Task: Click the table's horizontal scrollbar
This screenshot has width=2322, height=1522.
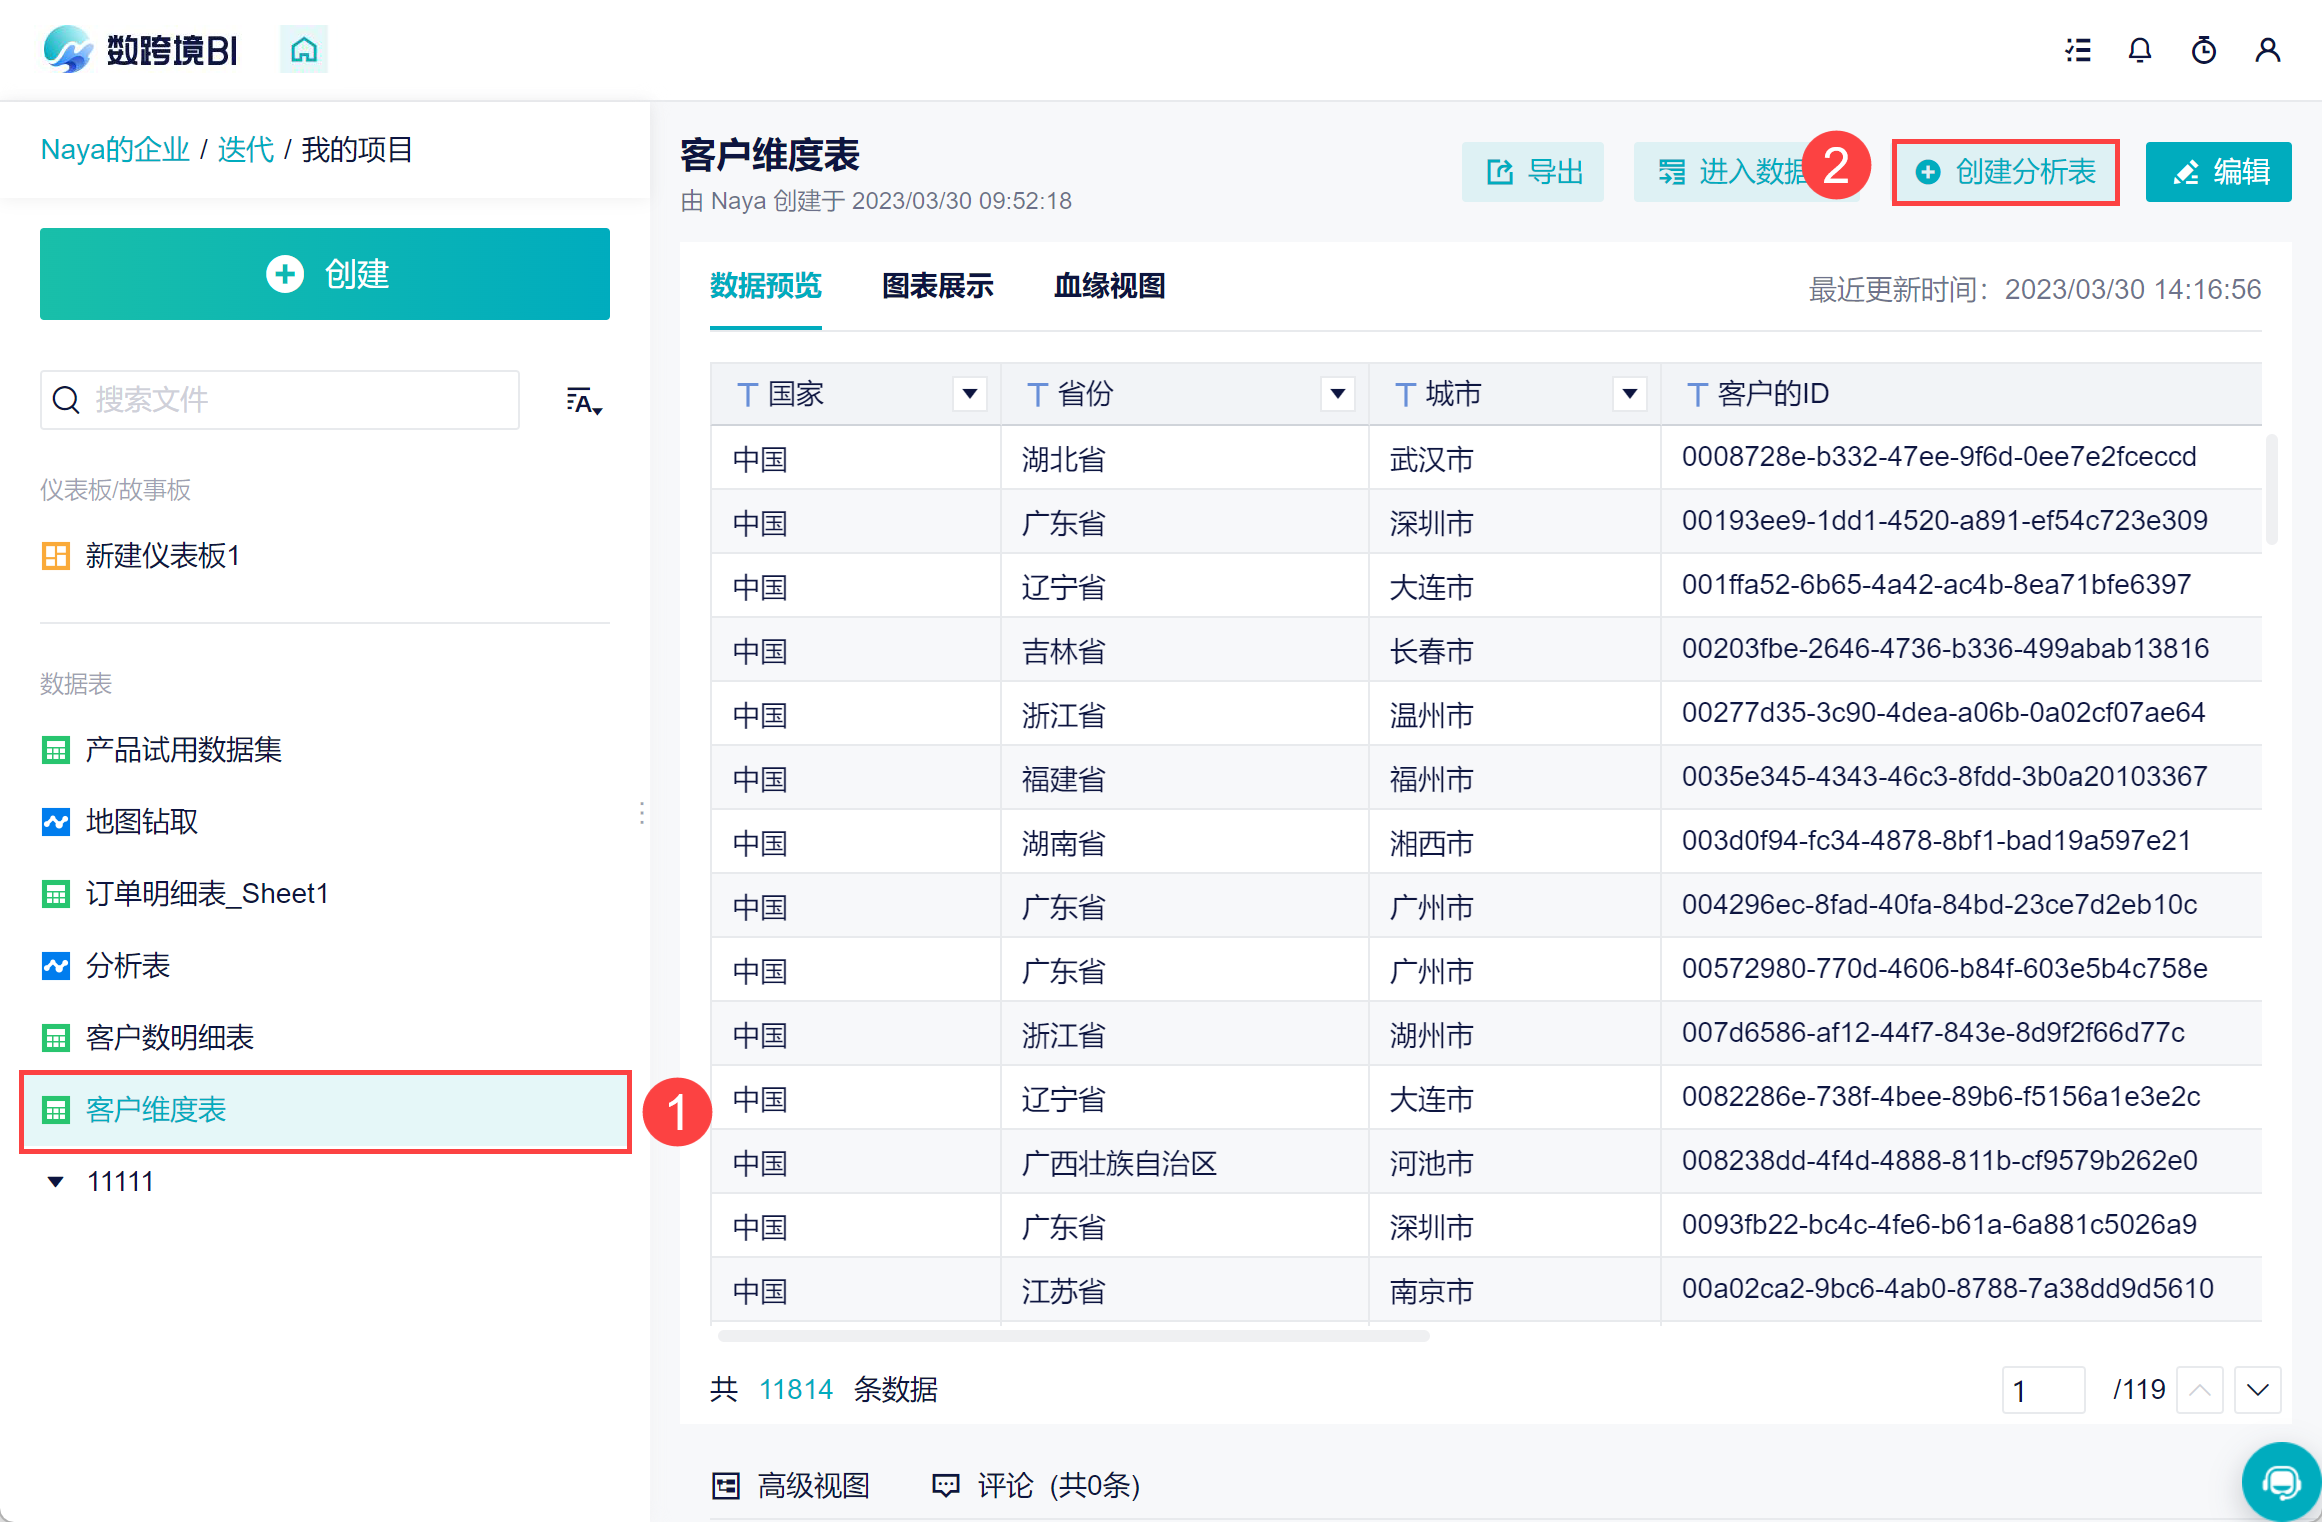Action: tap(1073, 1336)
